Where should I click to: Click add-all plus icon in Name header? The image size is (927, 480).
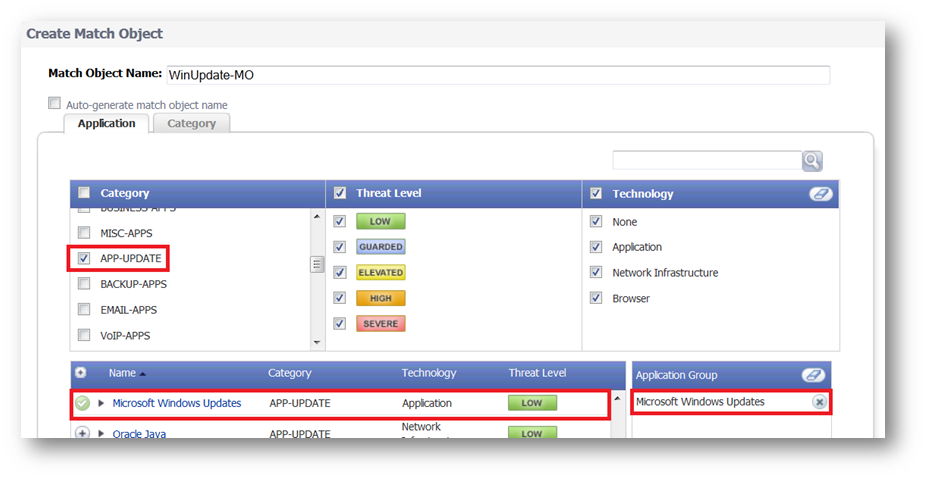[x=81, y=373]
